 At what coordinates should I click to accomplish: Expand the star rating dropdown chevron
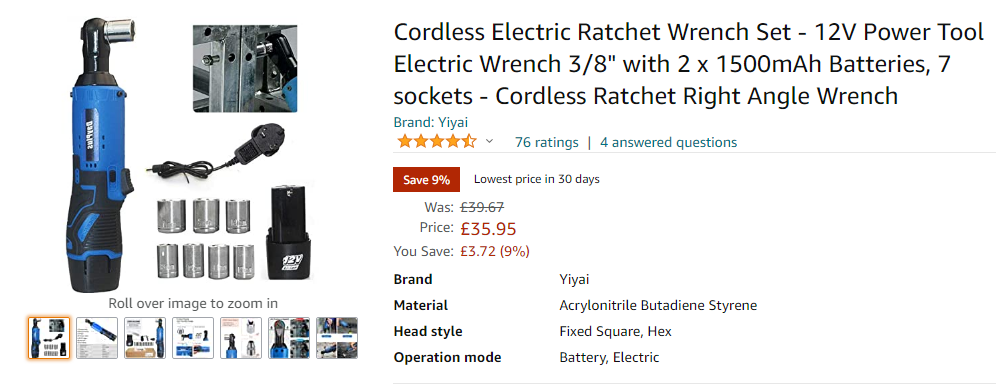[489, 142]
